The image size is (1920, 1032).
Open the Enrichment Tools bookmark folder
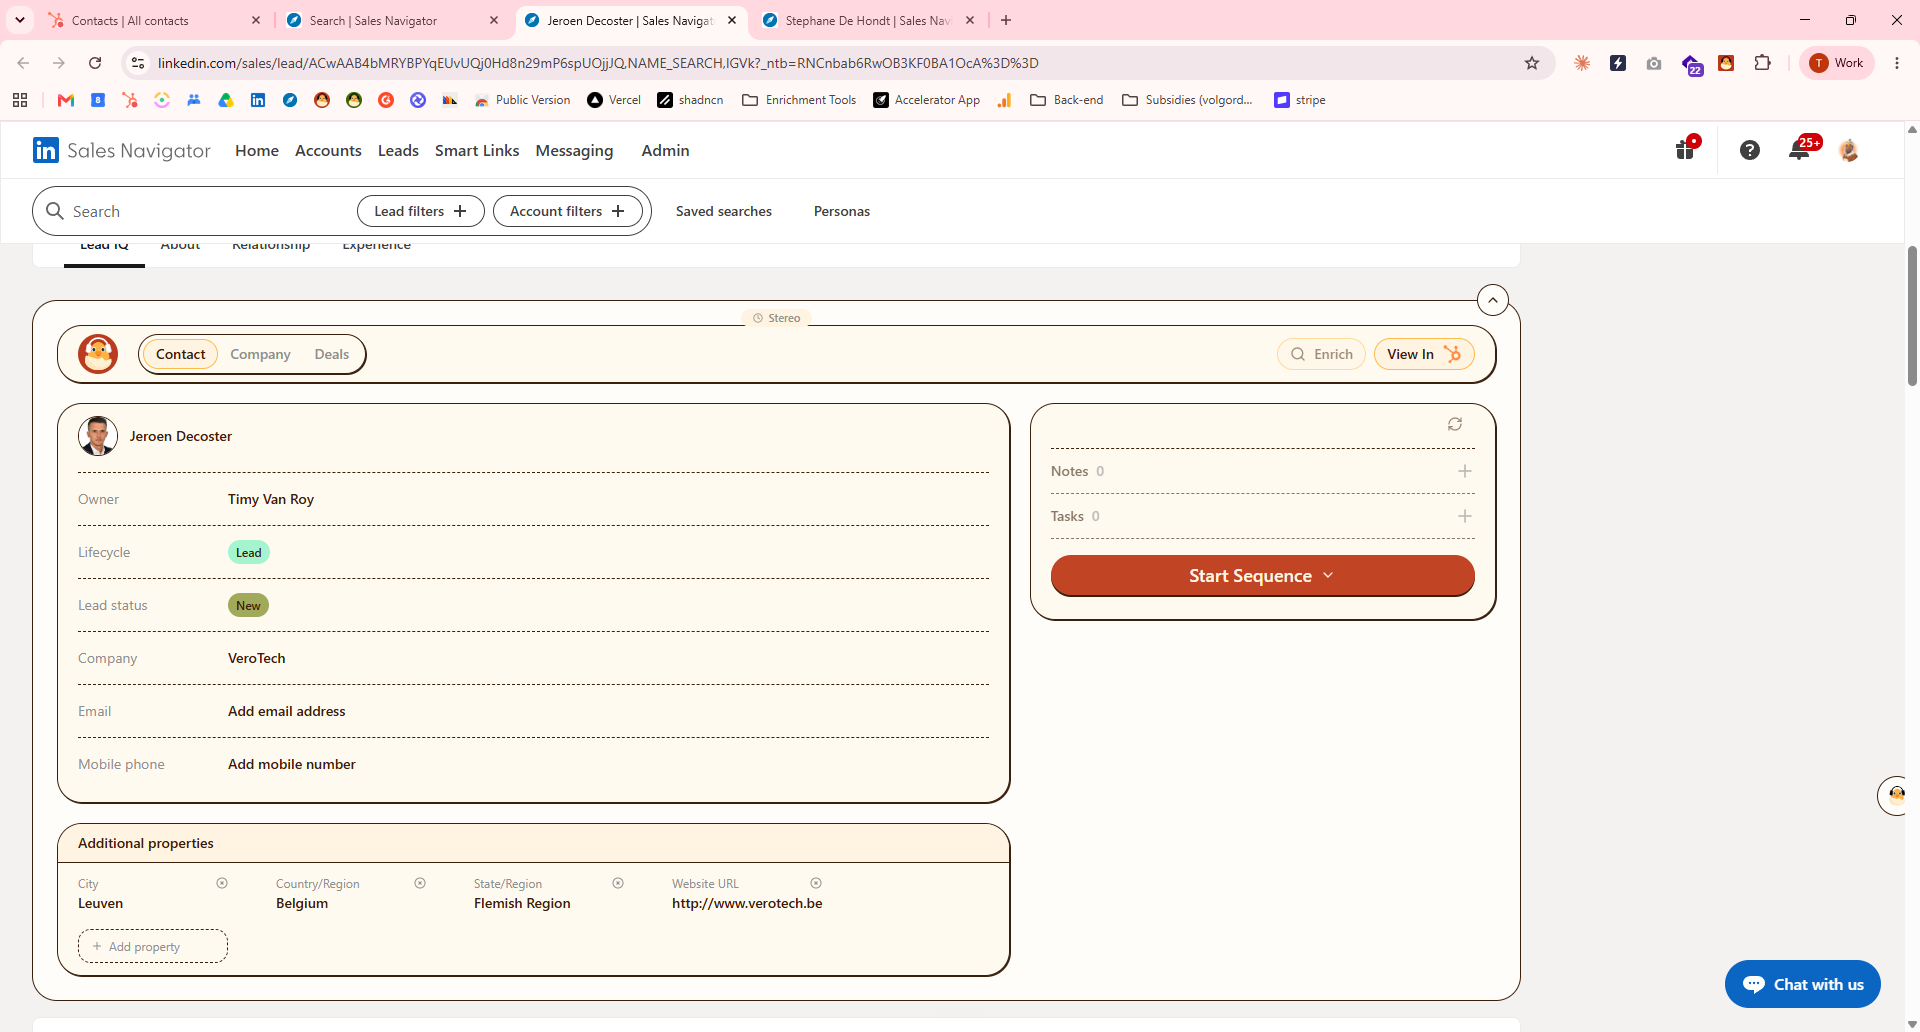(x=799, y=100)
